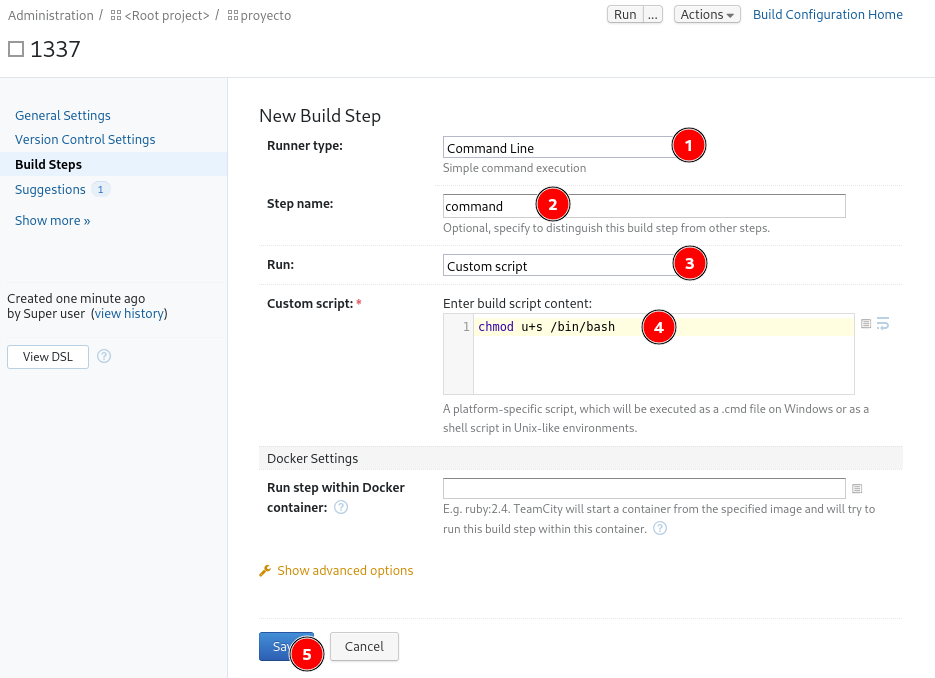This screenshot has height=678, width=935.
Task: Click the view history link
Action: pos(129,314)
